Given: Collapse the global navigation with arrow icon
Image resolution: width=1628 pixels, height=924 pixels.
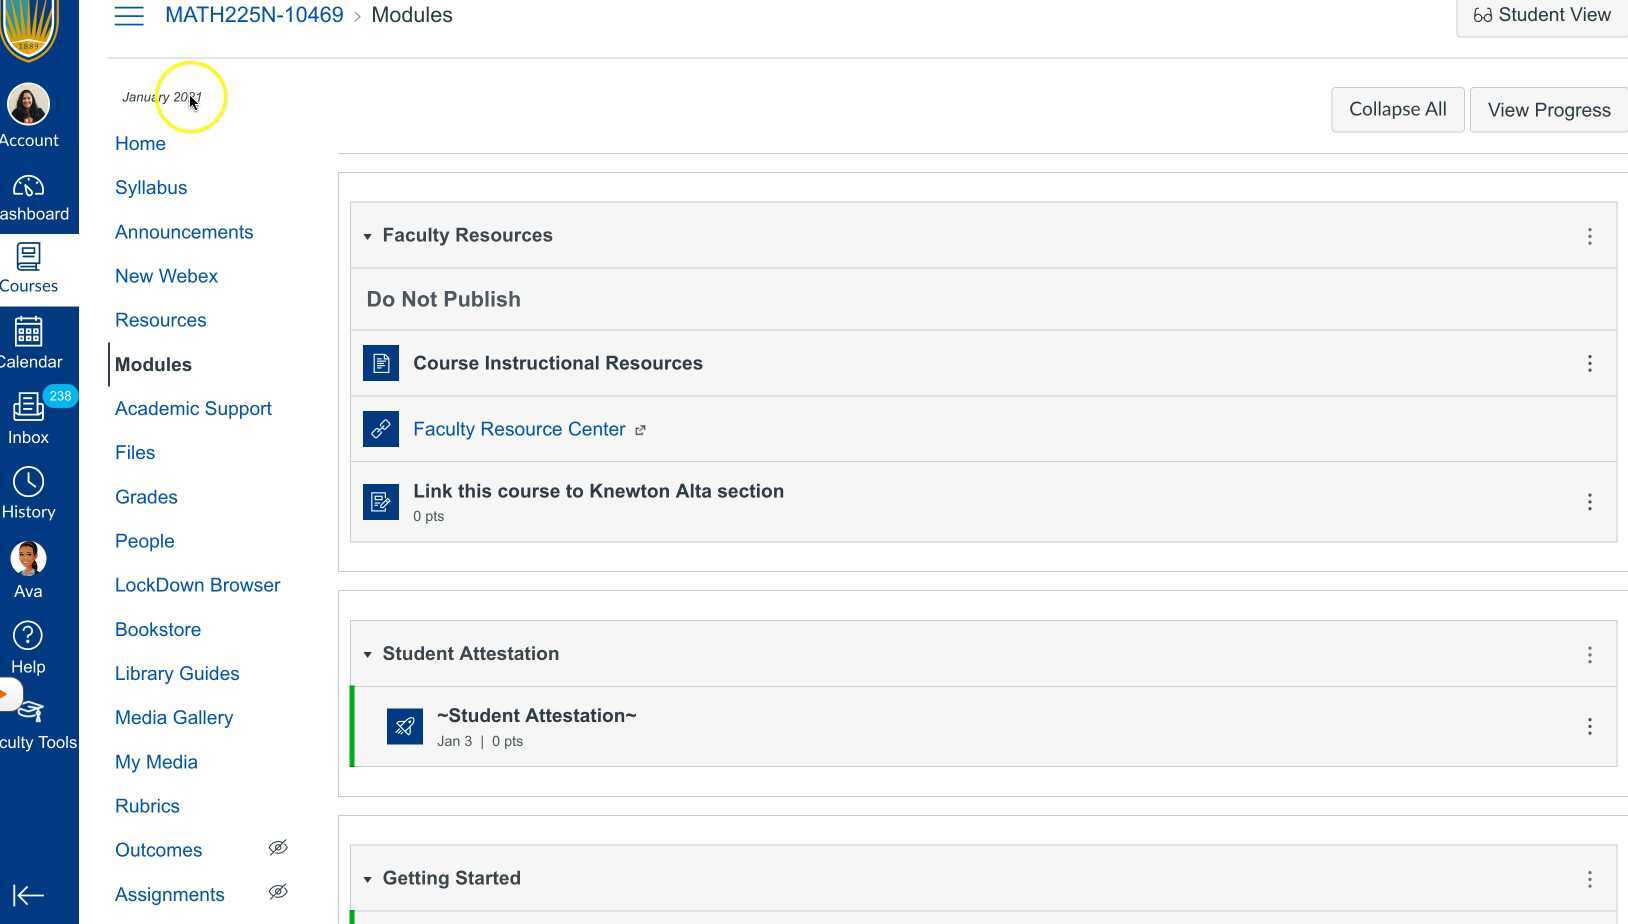Looking at the screenshot, I should tap(28, 895).
